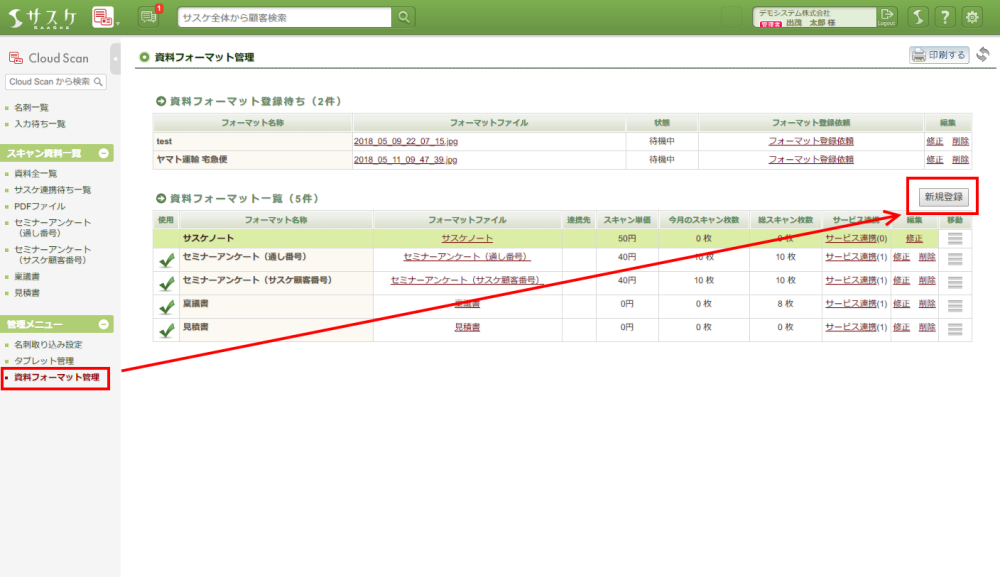Toggle the use checkmark for セミナーアンケート（通し番号）
The height and width of the screenshot is (577, 1000).
coord(166,258)
